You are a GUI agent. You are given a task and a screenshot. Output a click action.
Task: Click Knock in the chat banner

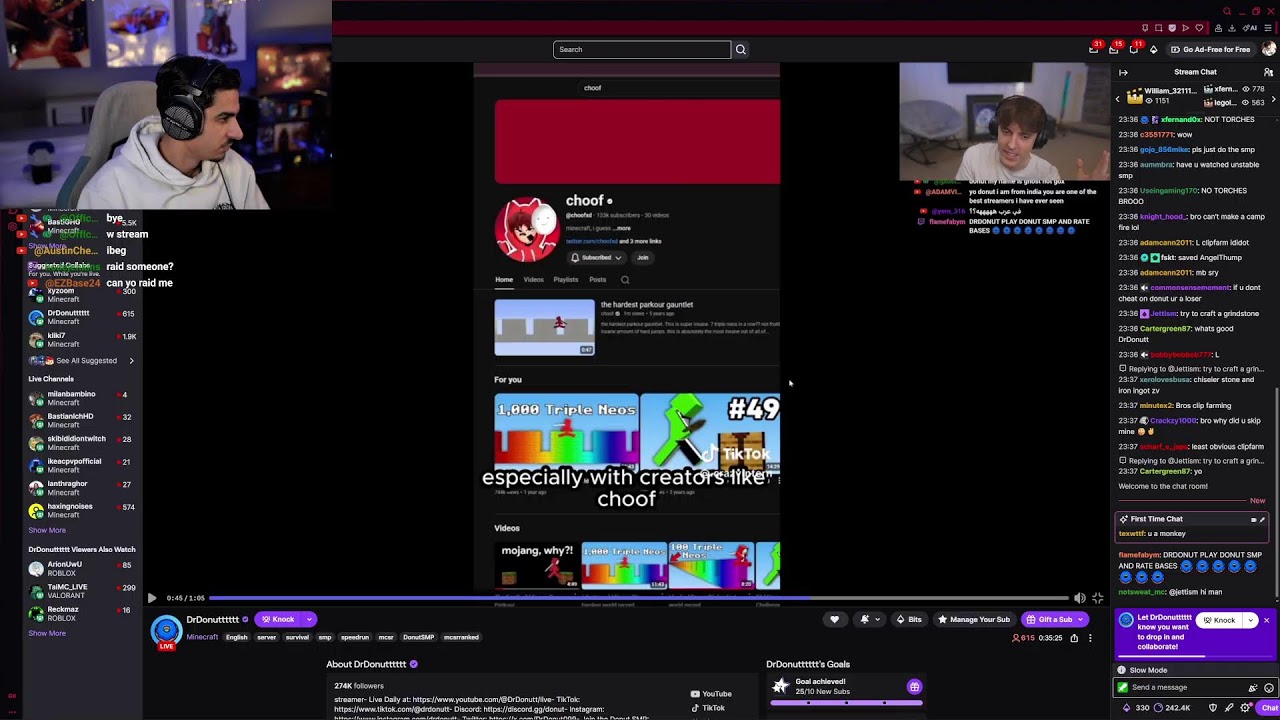tap(1220, 621)
